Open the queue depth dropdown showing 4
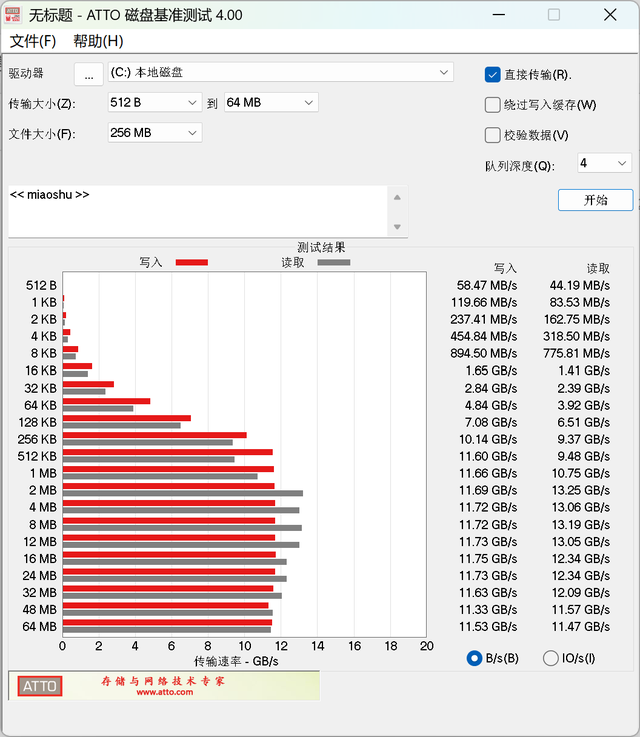The width and height of the screenshot is (640, 737). pyautogui.click(x=604, y=163)
